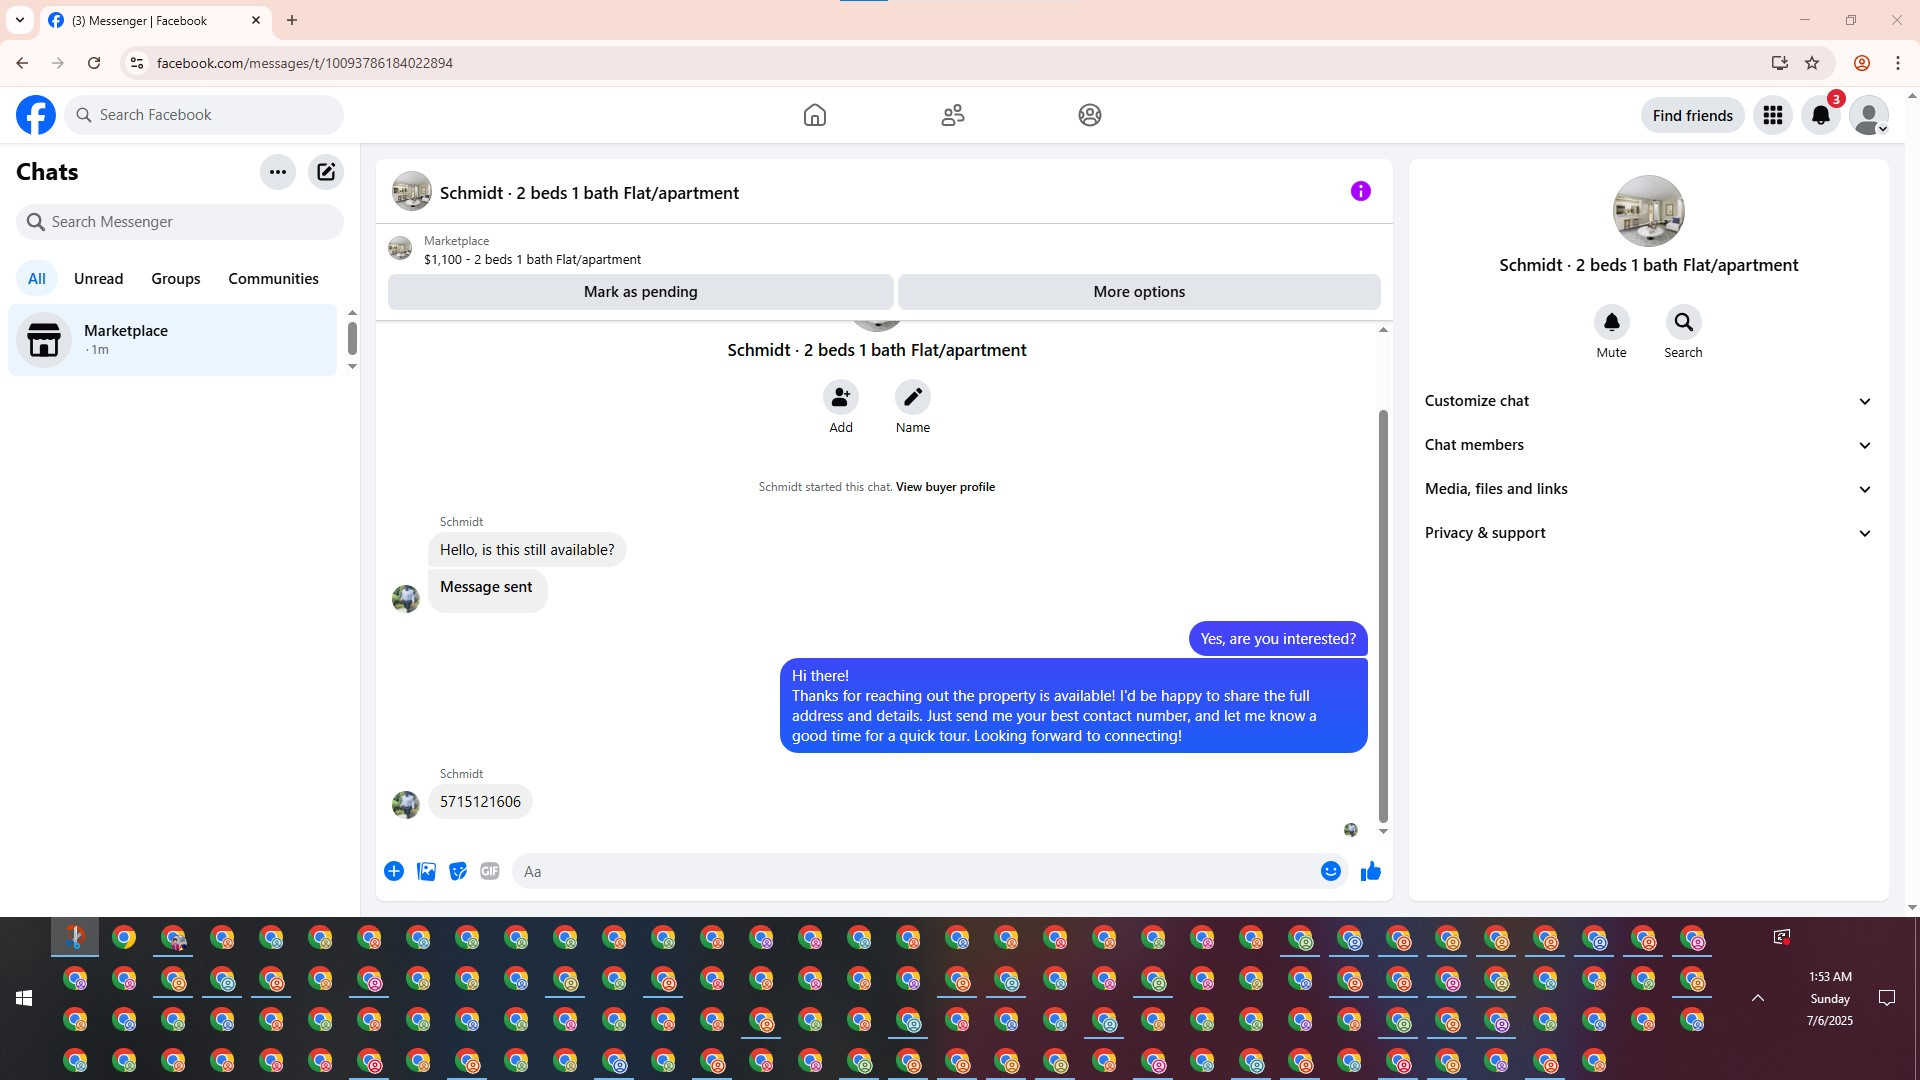Switch to the Unread chats tab
This screenshot has width=1920, height=1080.
click(98, 279)
